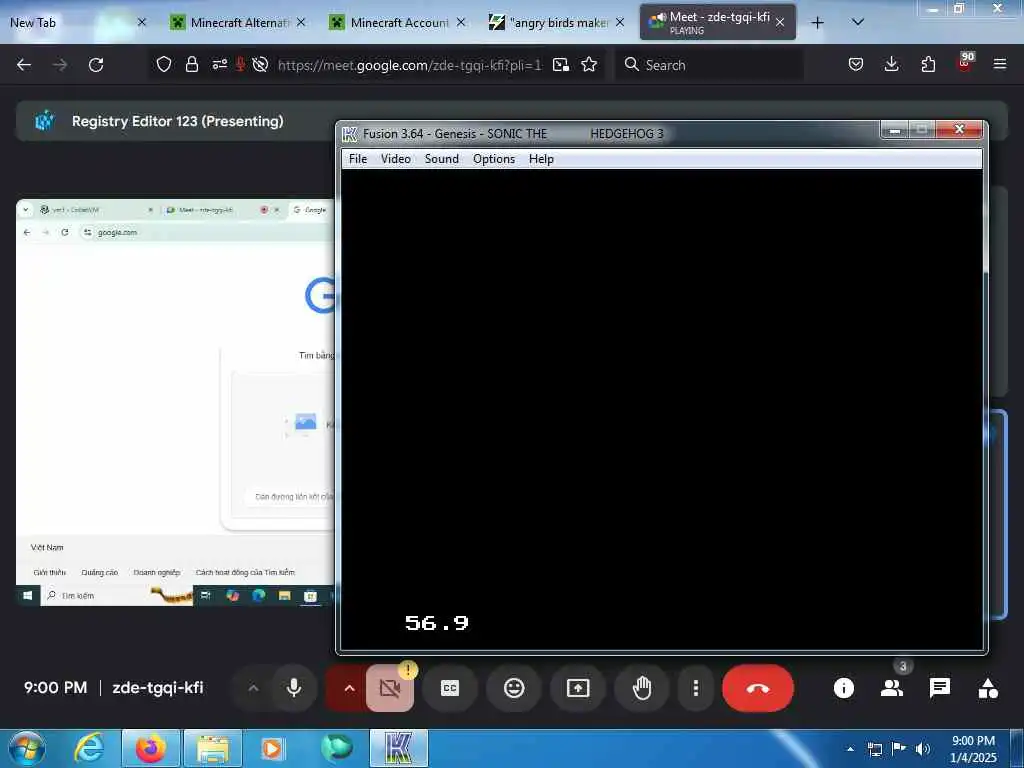The image size is (1024, 768).
Task: Open Internet Explorer from the taskbar
Action: click(88, 748)
